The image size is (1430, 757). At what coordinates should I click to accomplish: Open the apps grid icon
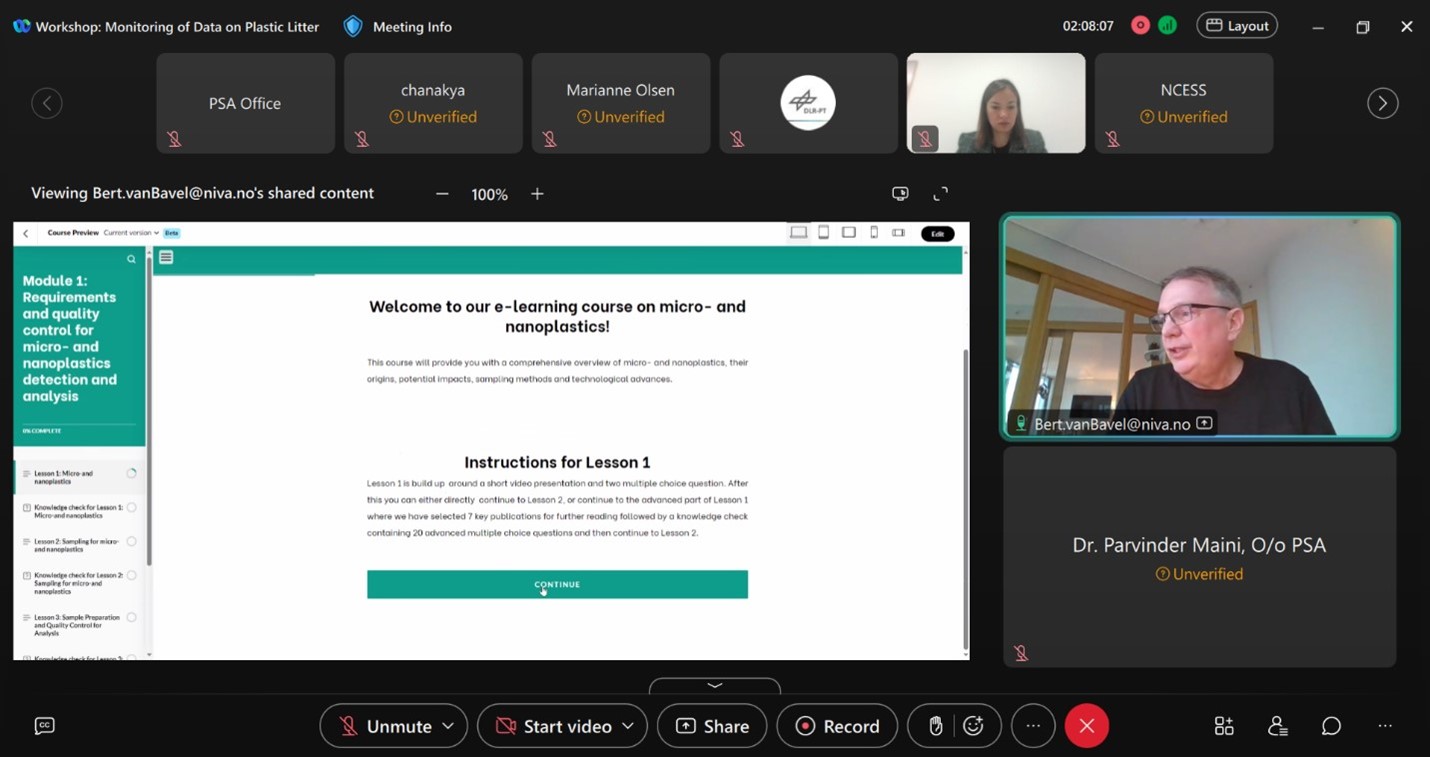[x=1224, y=726]
